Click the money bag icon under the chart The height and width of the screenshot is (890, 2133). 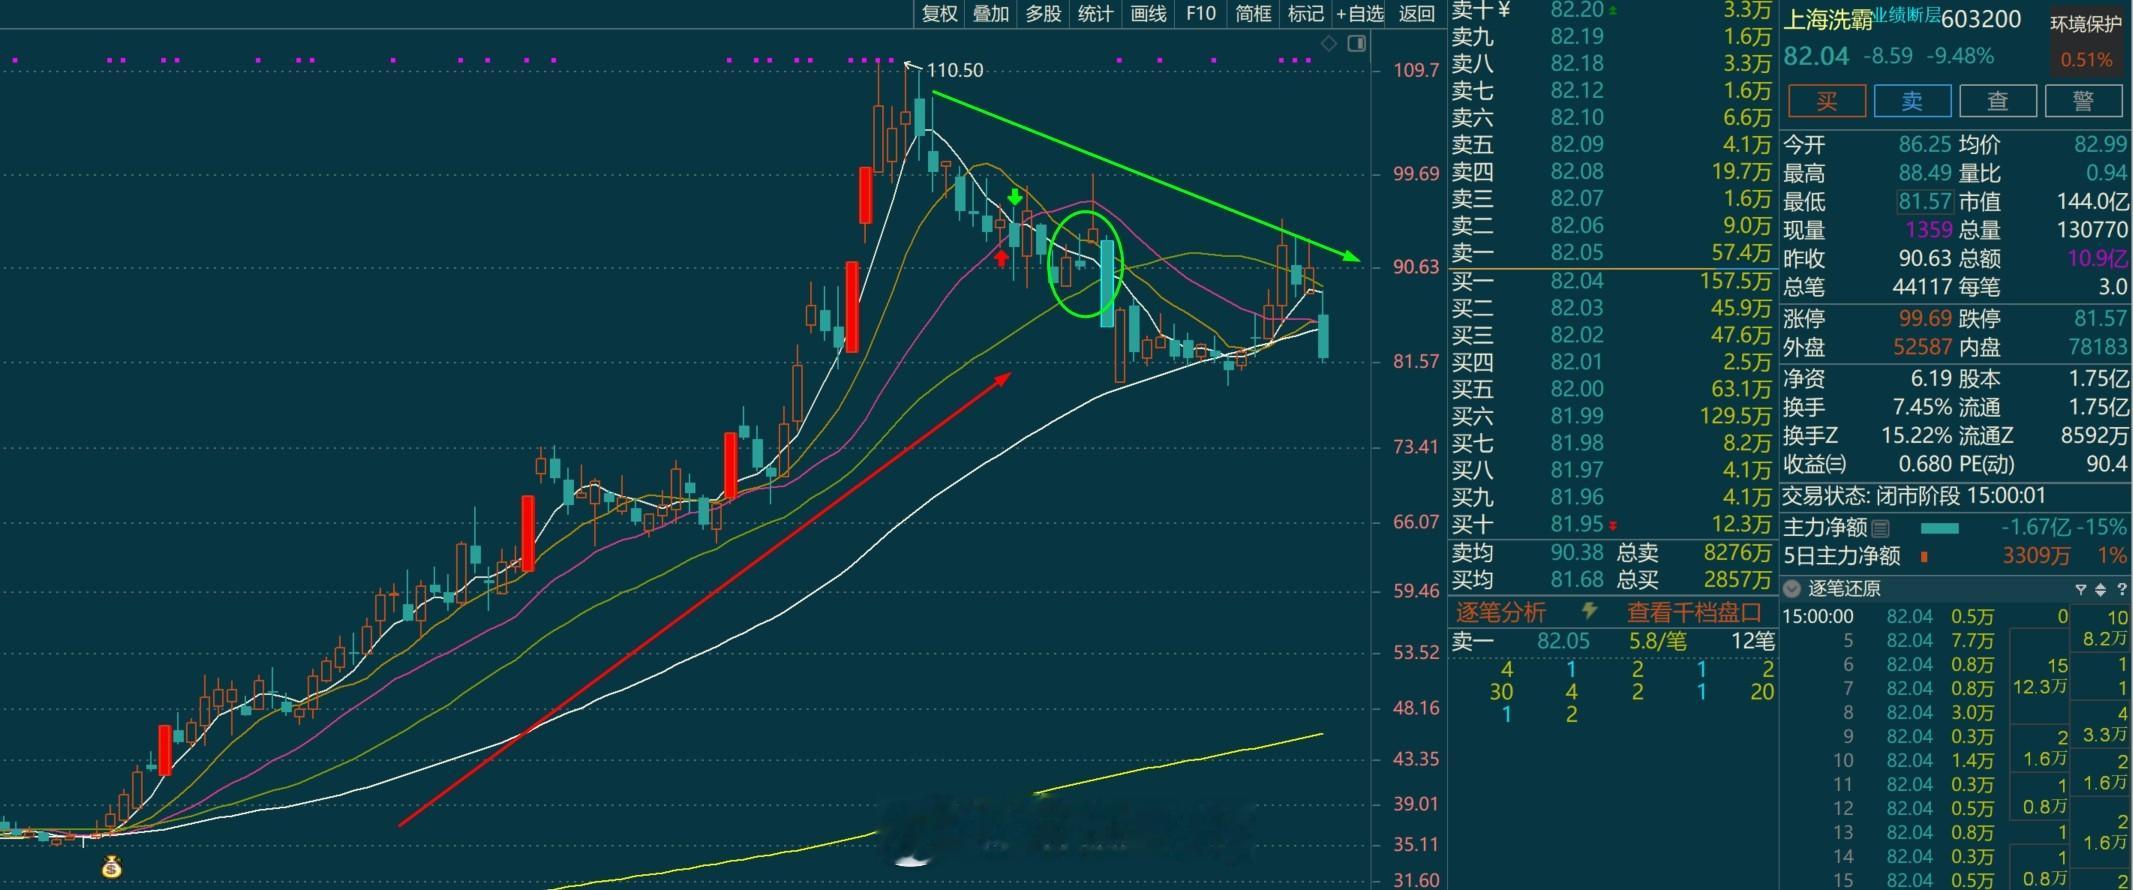pos(111,867)
